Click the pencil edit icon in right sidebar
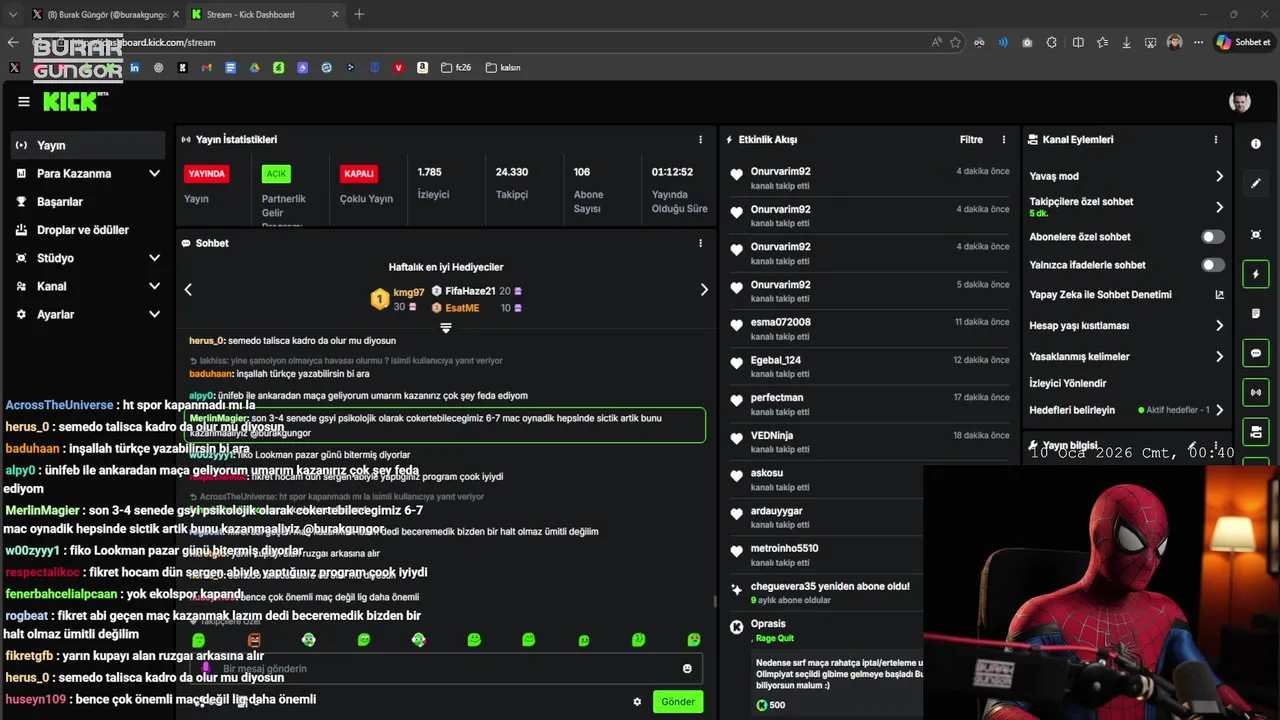Screen dimensions: 1280x720 (x=1256, y=184)
